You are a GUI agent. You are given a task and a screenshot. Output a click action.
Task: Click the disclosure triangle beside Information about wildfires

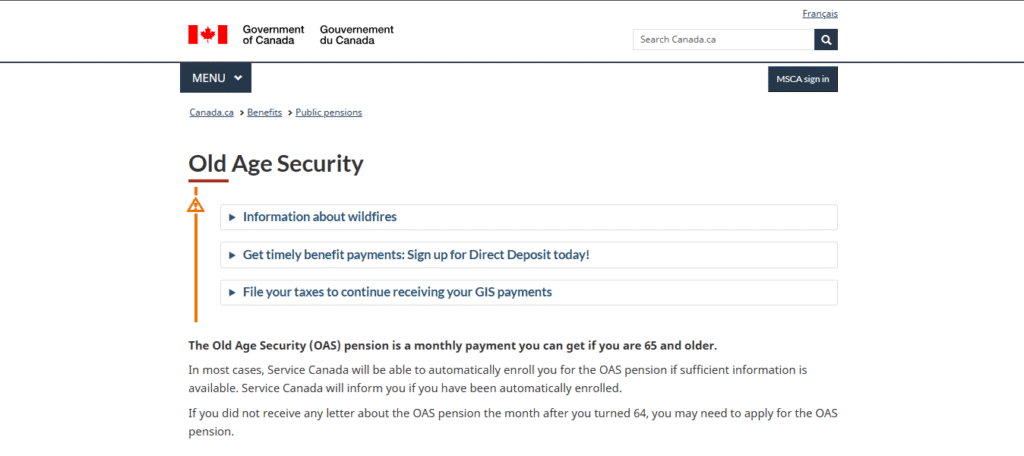232,218
